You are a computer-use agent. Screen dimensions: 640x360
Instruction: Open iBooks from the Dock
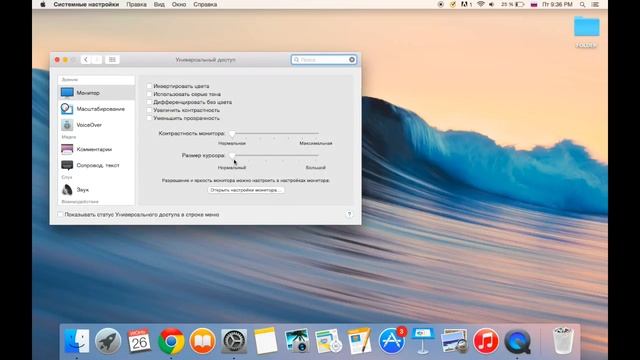pos(202,341)
